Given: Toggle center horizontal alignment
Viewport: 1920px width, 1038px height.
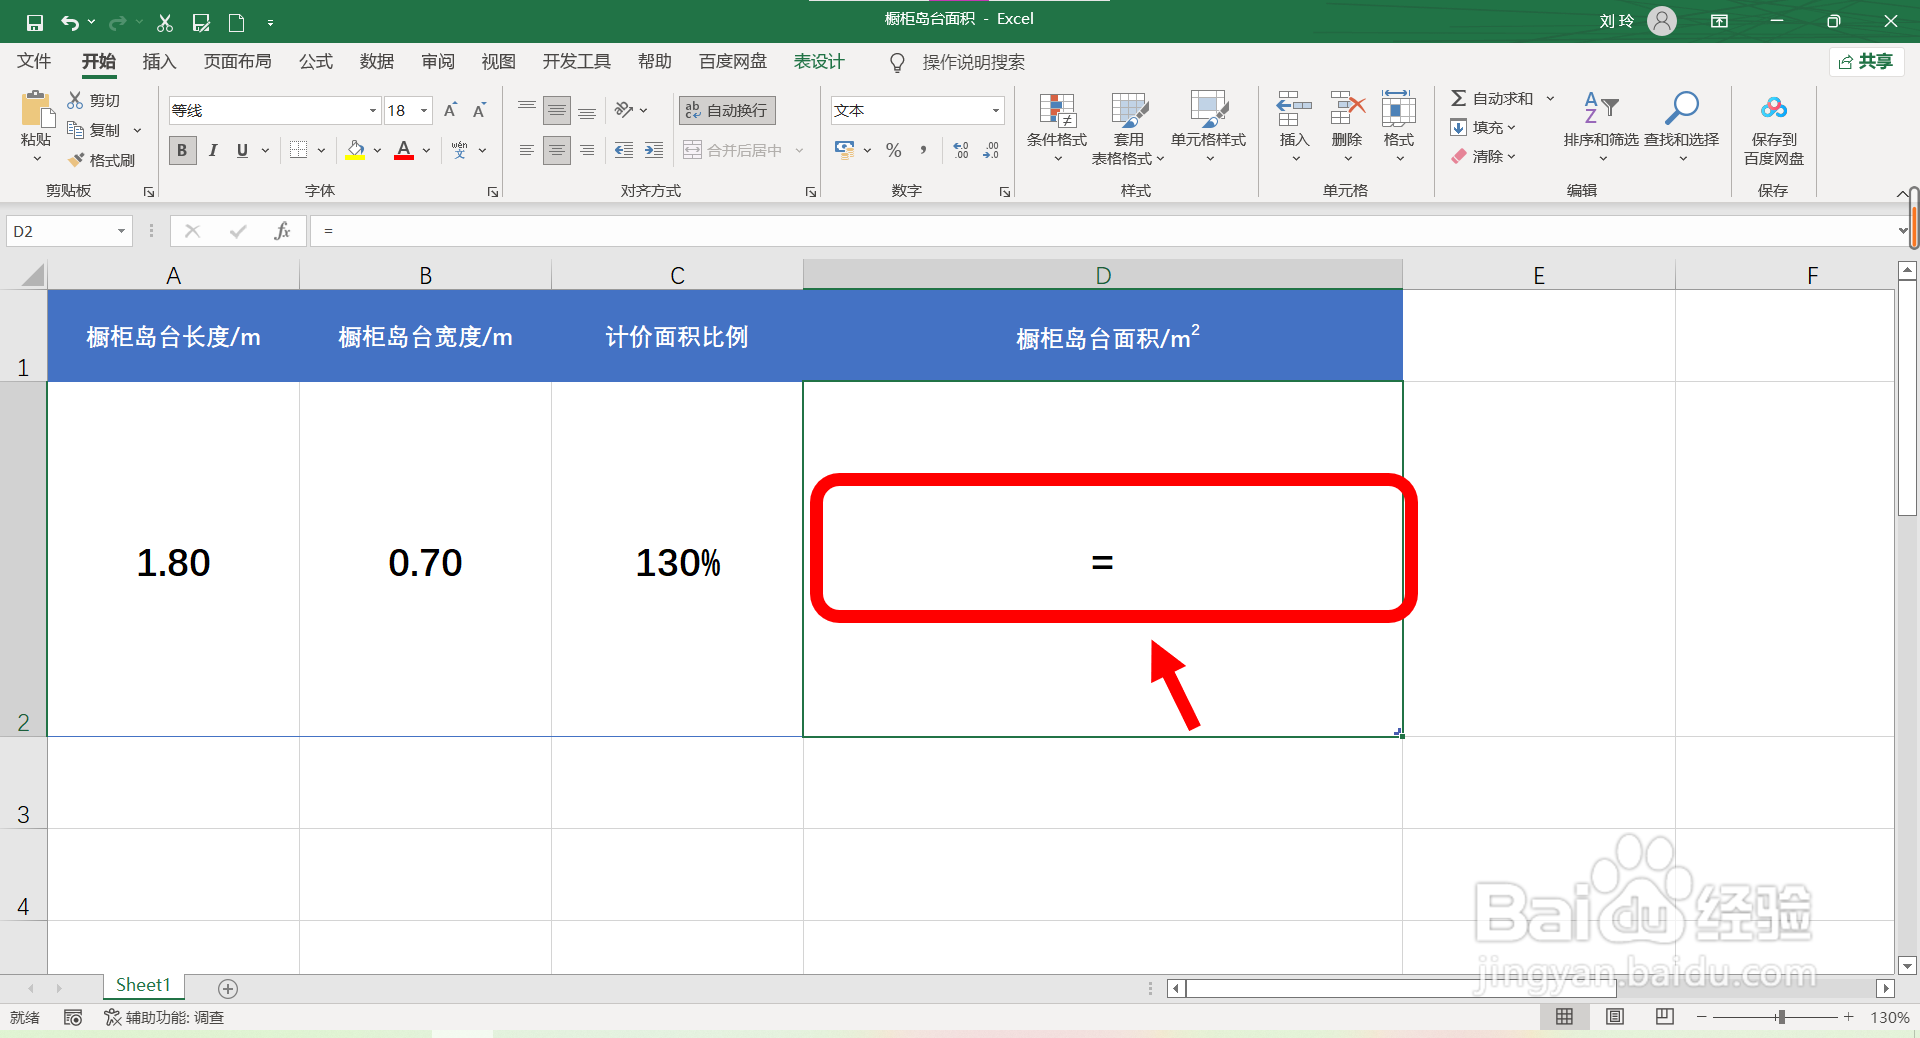Looking at the screenshot, I should click(557, 150).
